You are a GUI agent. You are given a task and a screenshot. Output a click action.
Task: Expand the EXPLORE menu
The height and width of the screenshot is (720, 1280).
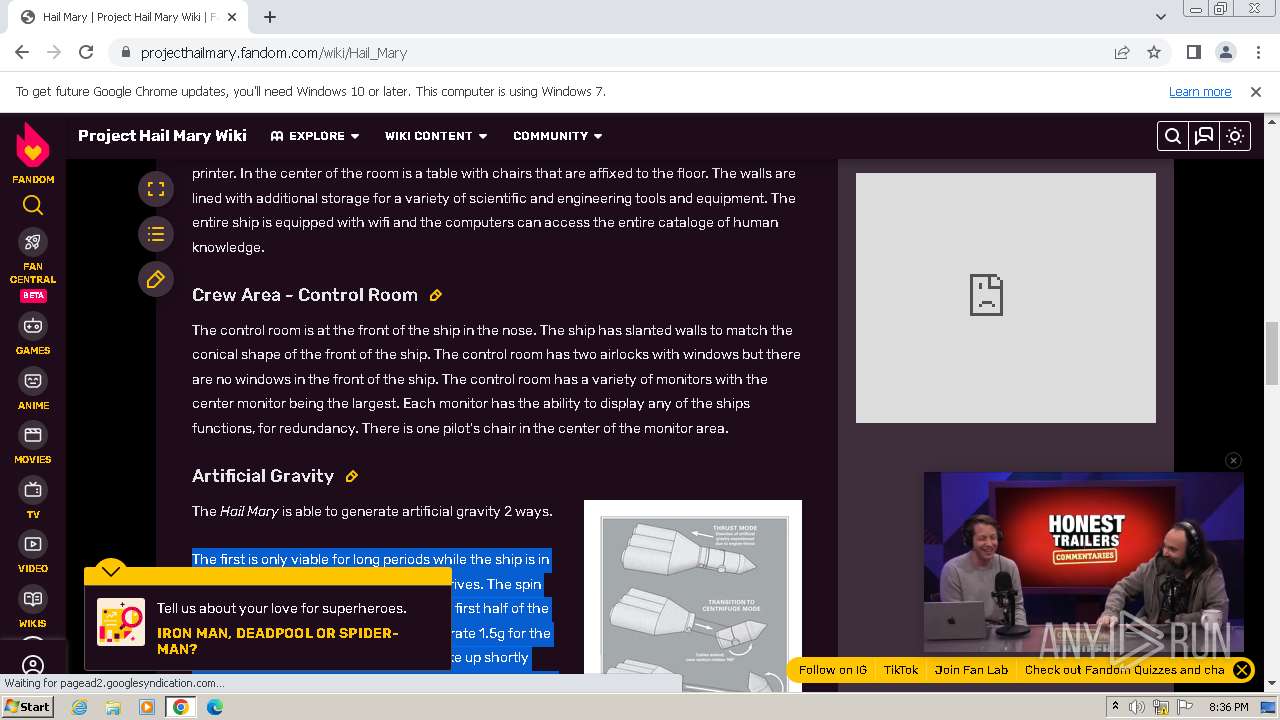[315, 136]
